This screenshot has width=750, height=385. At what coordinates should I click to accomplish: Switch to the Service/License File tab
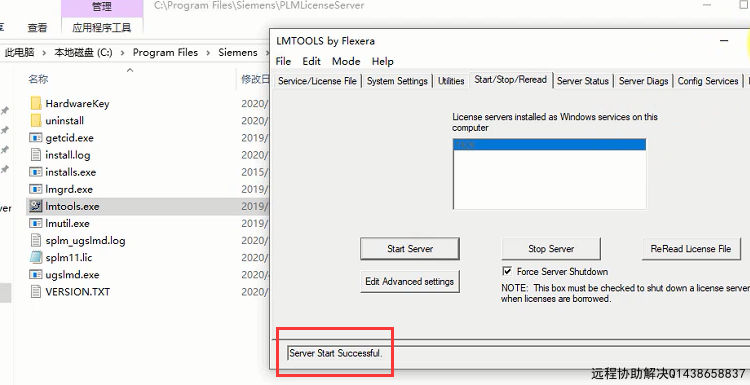coord(317,81)
